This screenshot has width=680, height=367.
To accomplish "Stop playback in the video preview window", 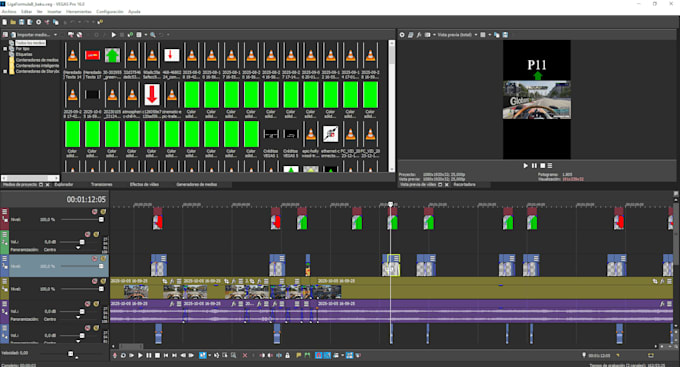I will pyautogui.click(x=542, y=166).
